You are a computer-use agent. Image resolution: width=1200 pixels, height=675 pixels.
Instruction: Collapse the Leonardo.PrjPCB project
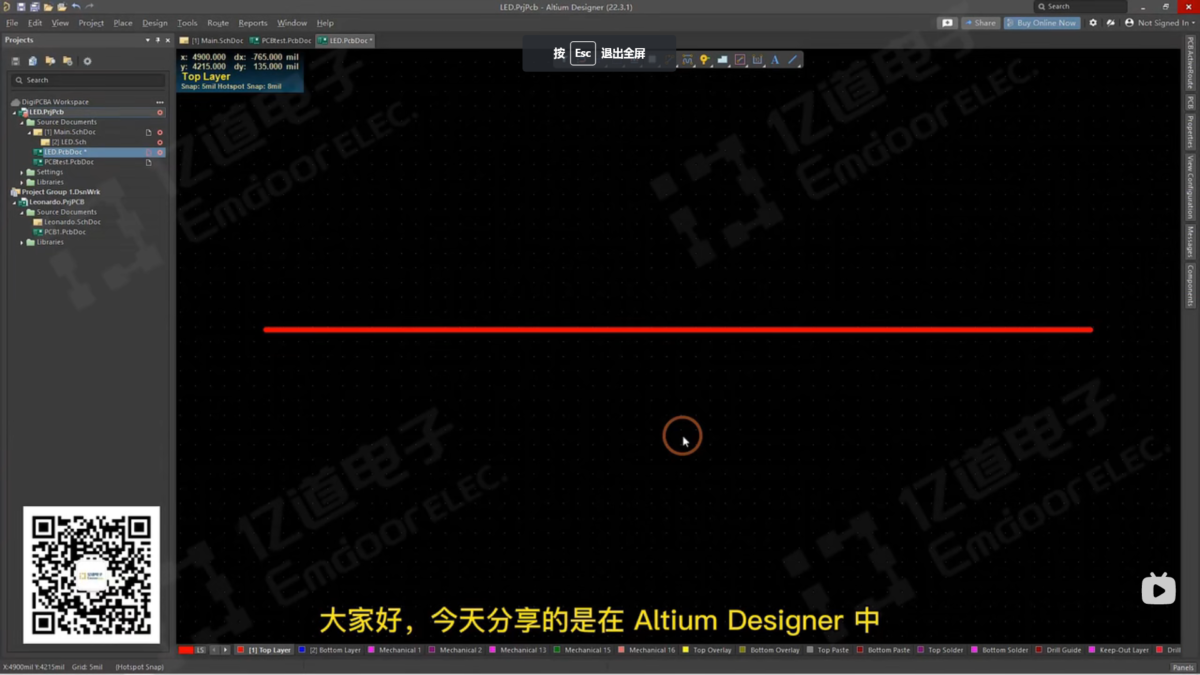(x=14, y=202)
